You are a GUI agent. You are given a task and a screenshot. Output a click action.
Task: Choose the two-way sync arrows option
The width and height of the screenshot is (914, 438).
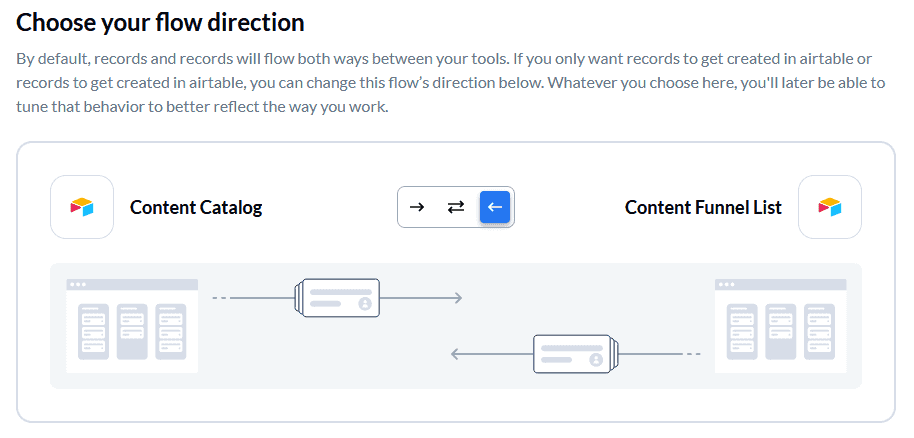[456, 207]
